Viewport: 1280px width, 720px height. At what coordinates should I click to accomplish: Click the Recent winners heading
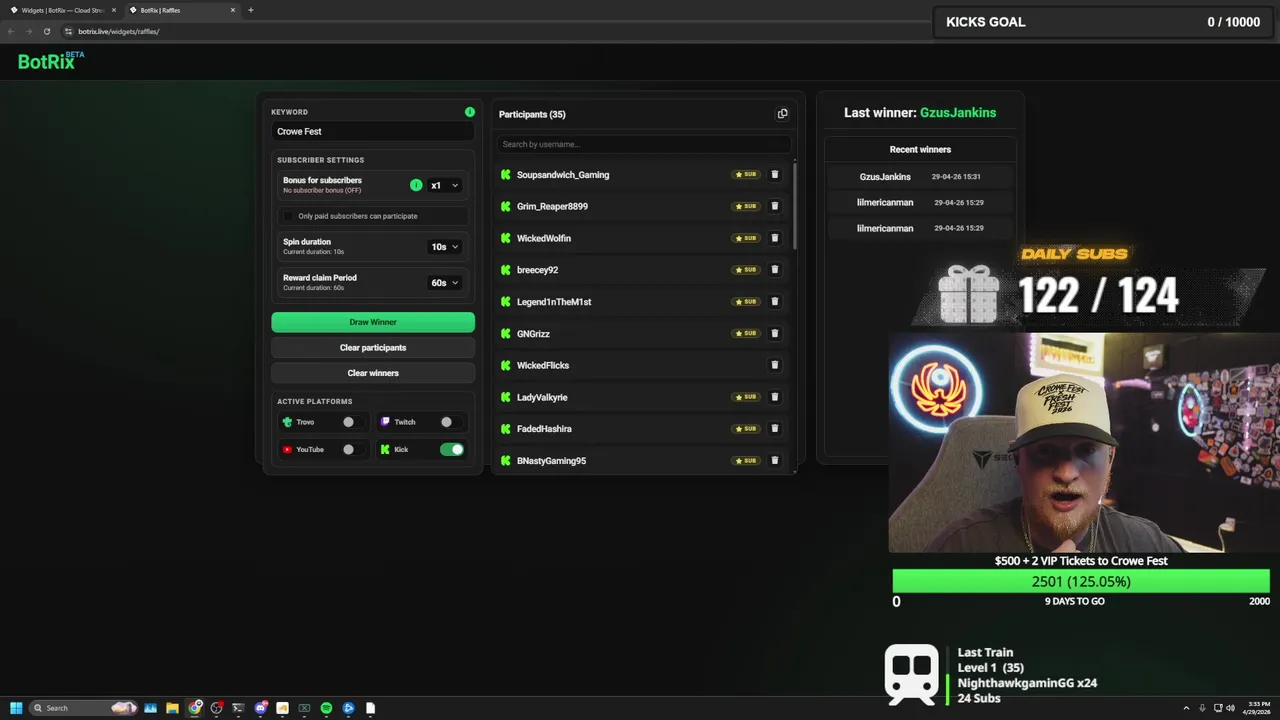920,149
